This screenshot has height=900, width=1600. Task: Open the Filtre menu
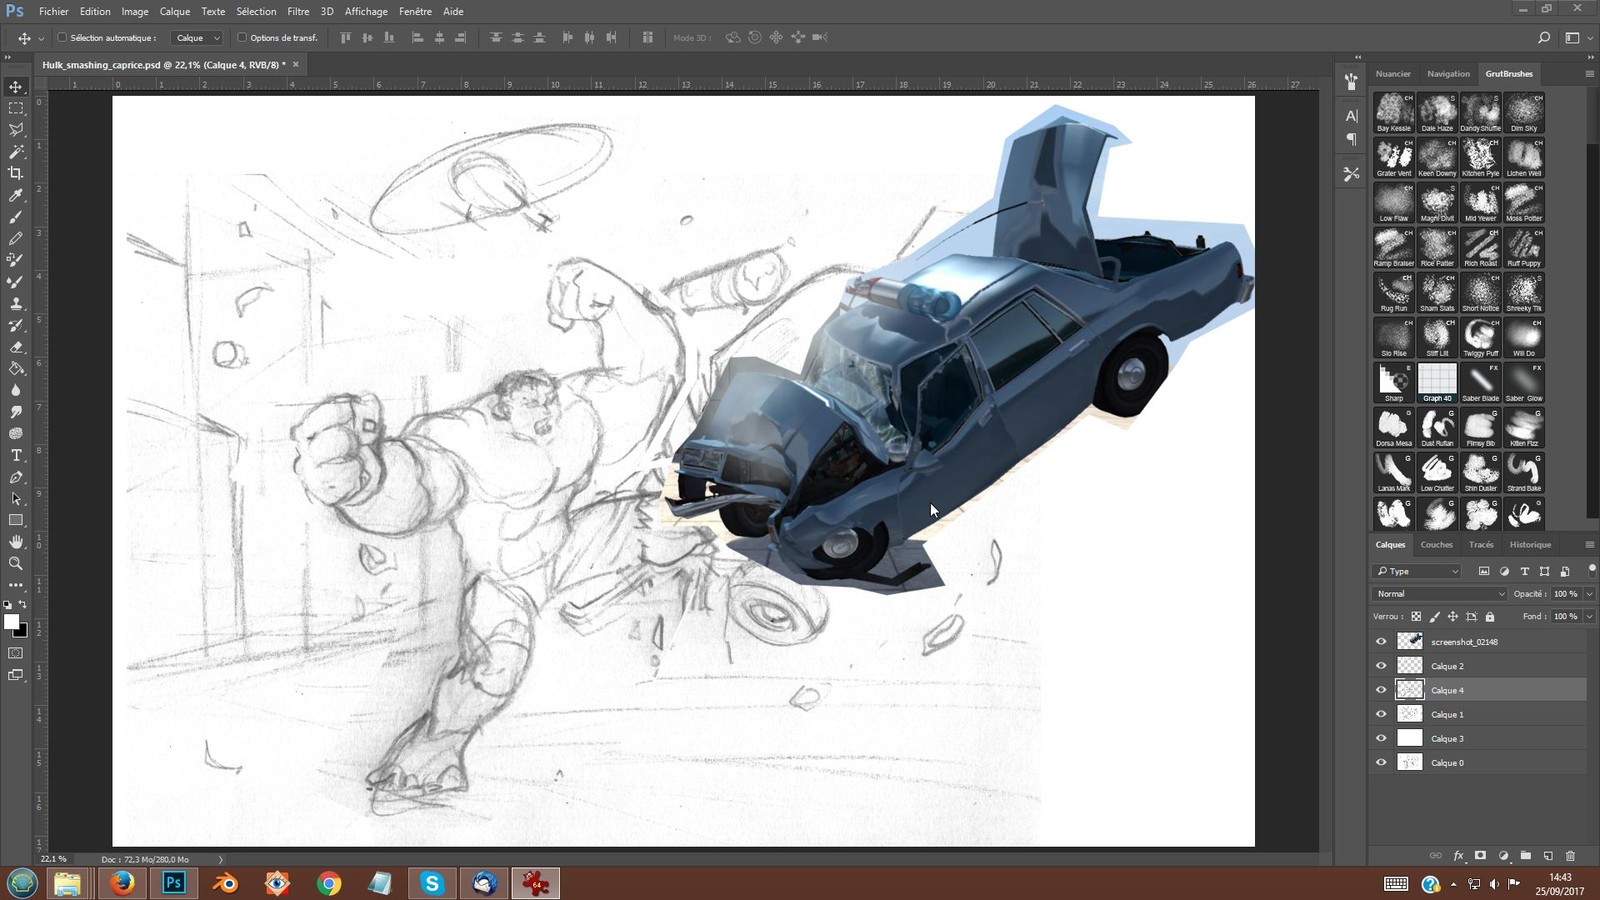298,11
